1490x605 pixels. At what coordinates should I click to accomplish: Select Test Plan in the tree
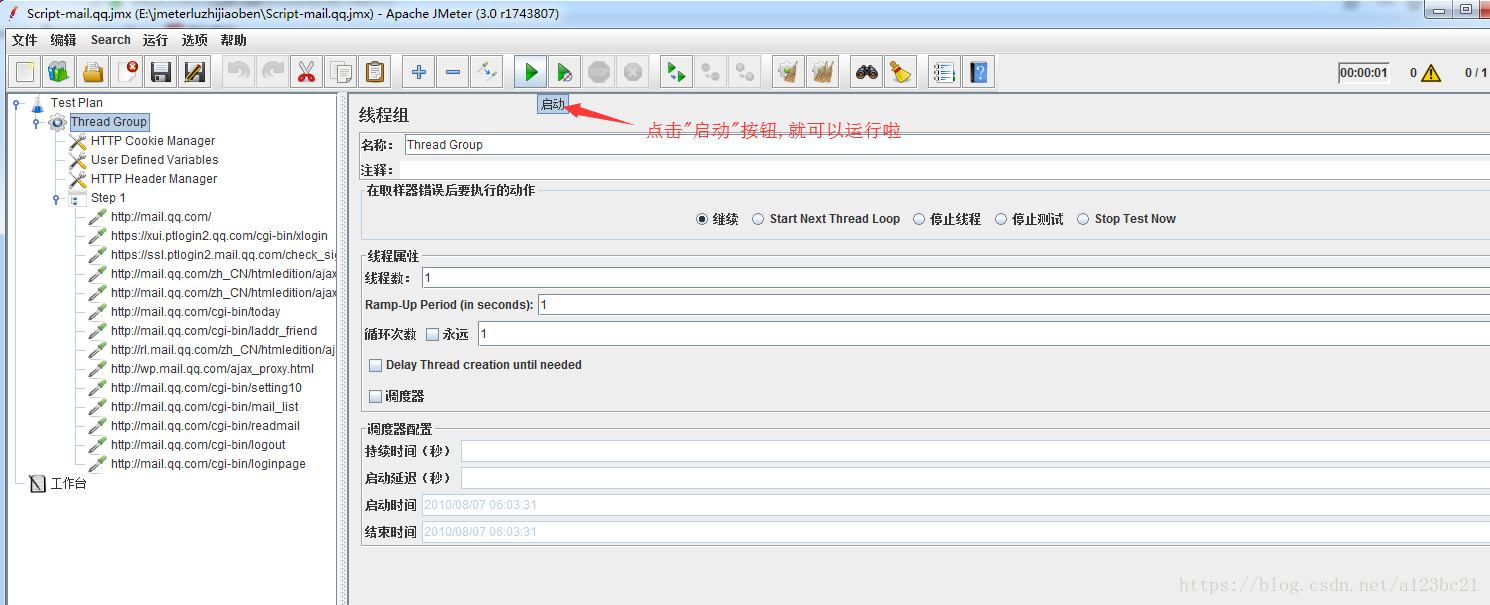tap(76, 103)
